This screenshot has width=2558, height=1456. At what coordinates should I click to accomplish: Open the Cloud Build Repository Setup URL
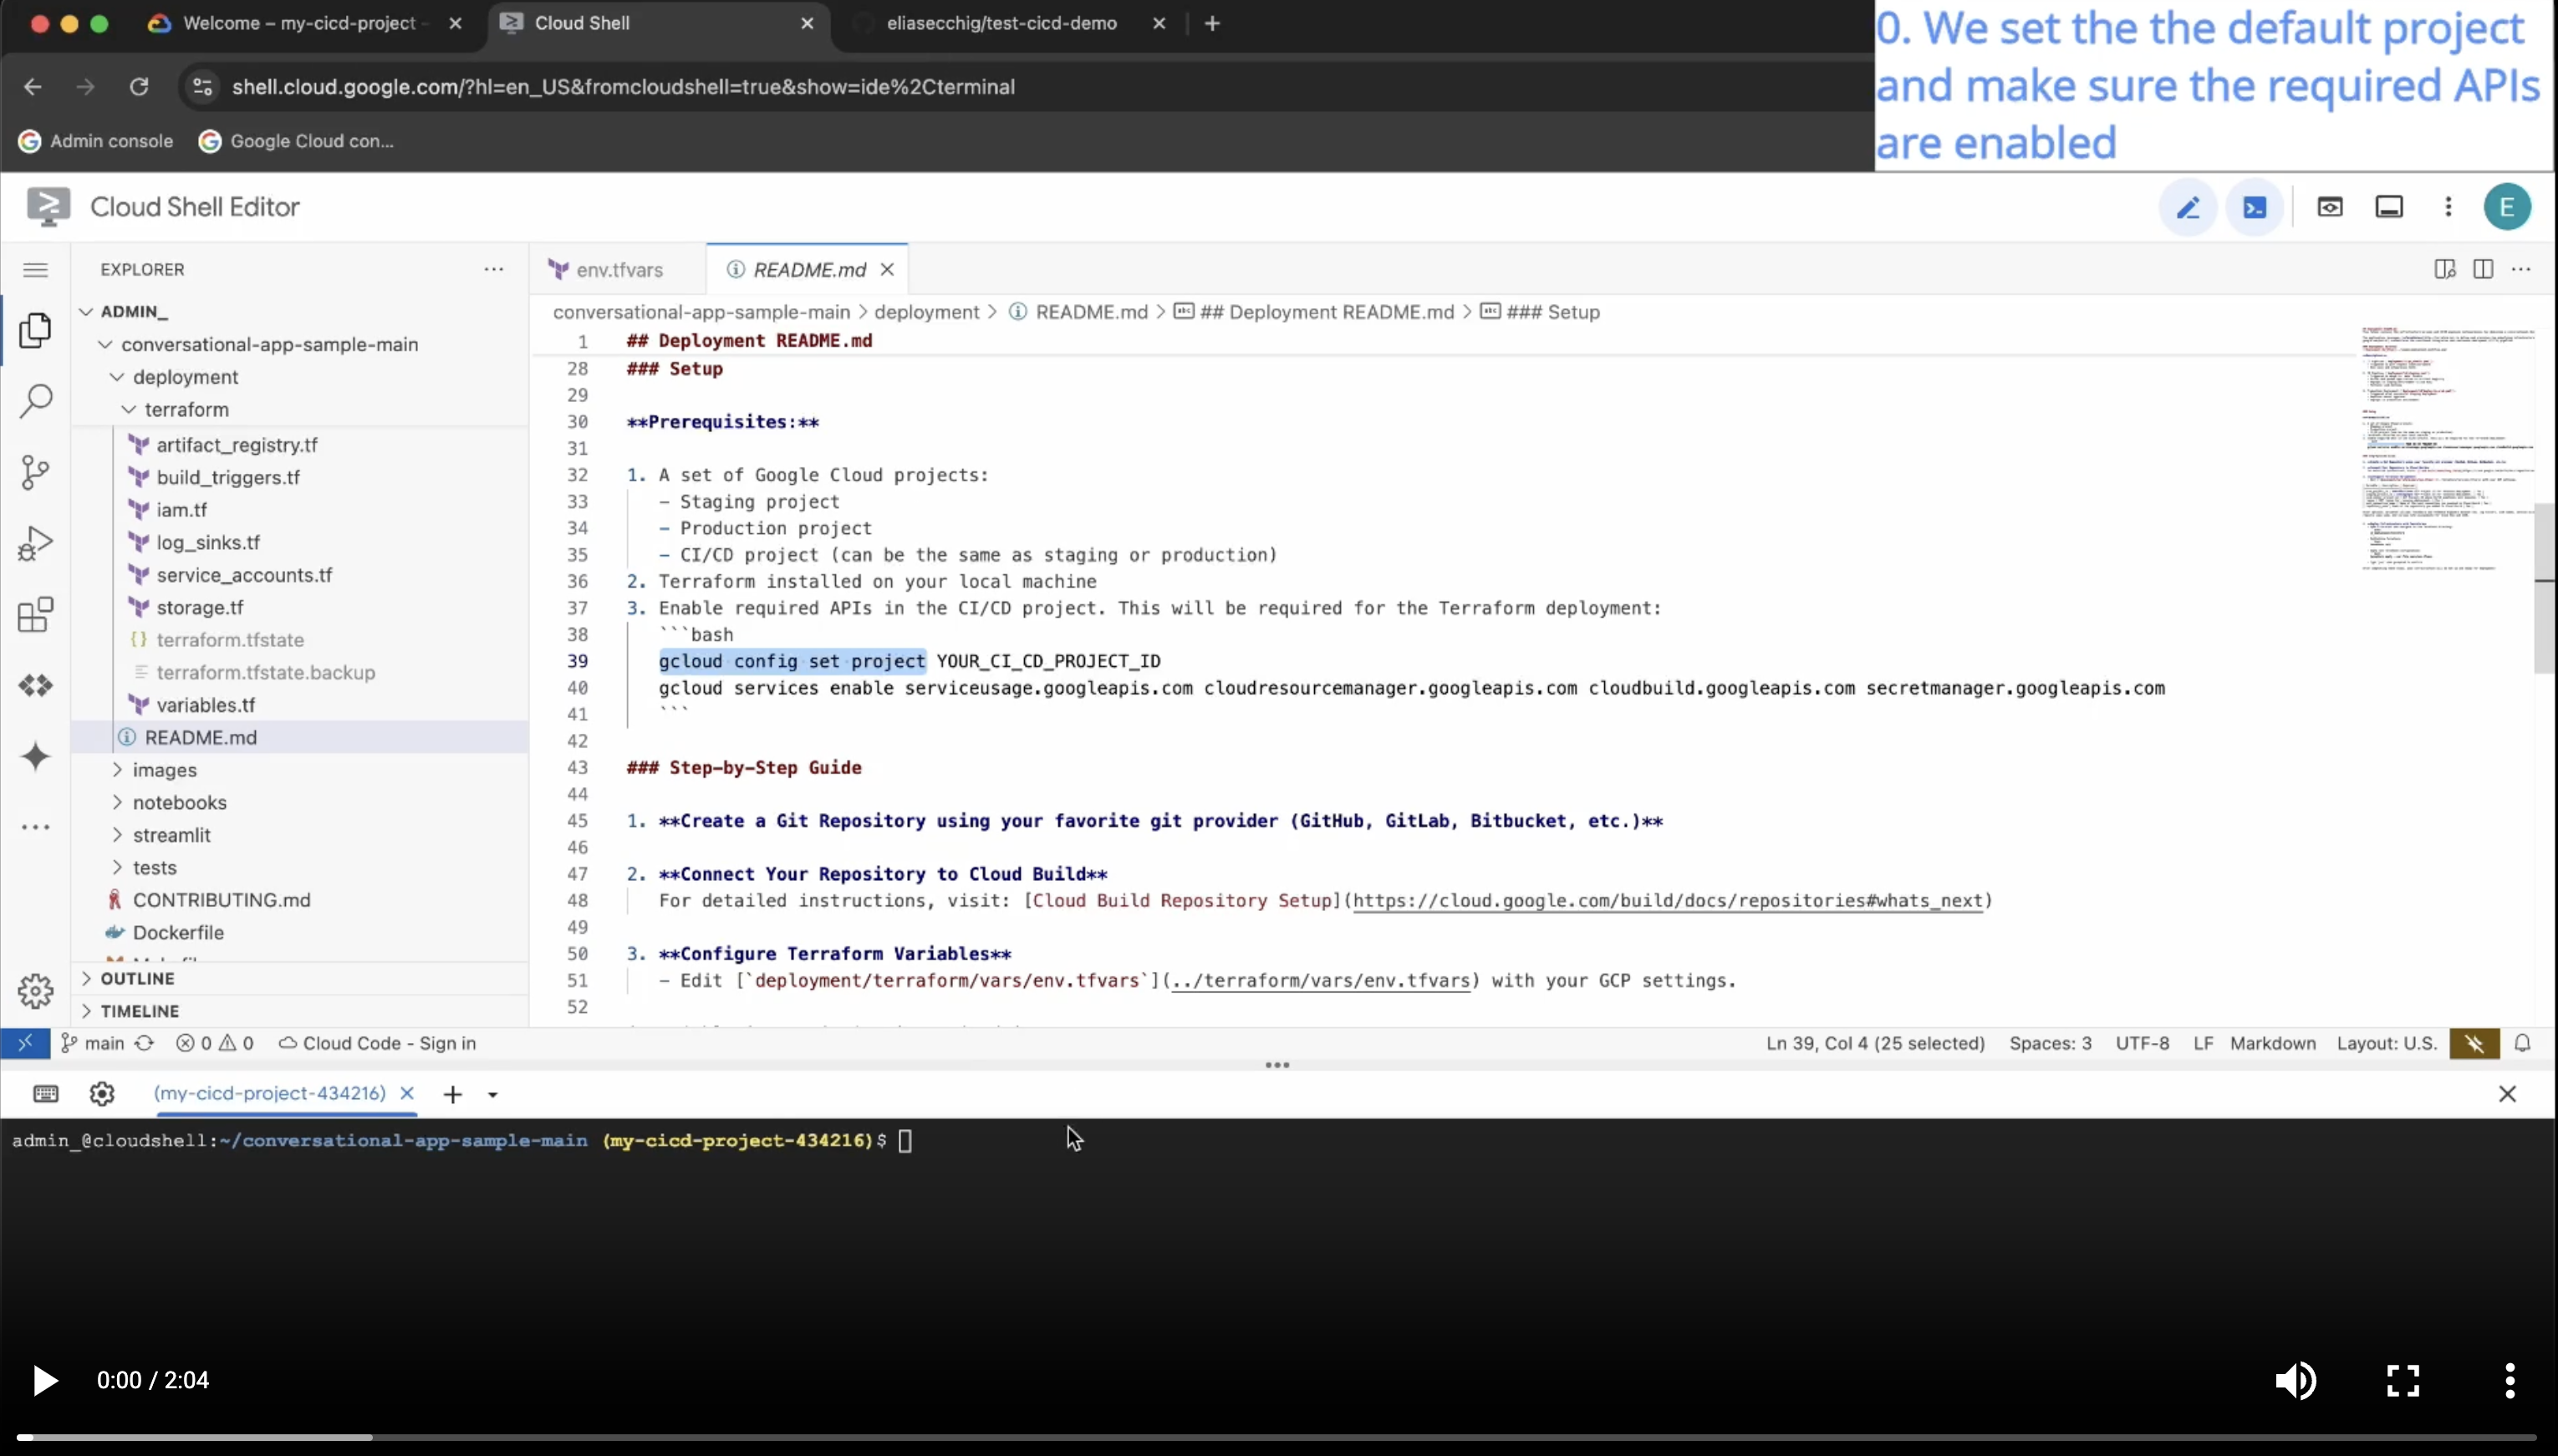point(1667,900)
